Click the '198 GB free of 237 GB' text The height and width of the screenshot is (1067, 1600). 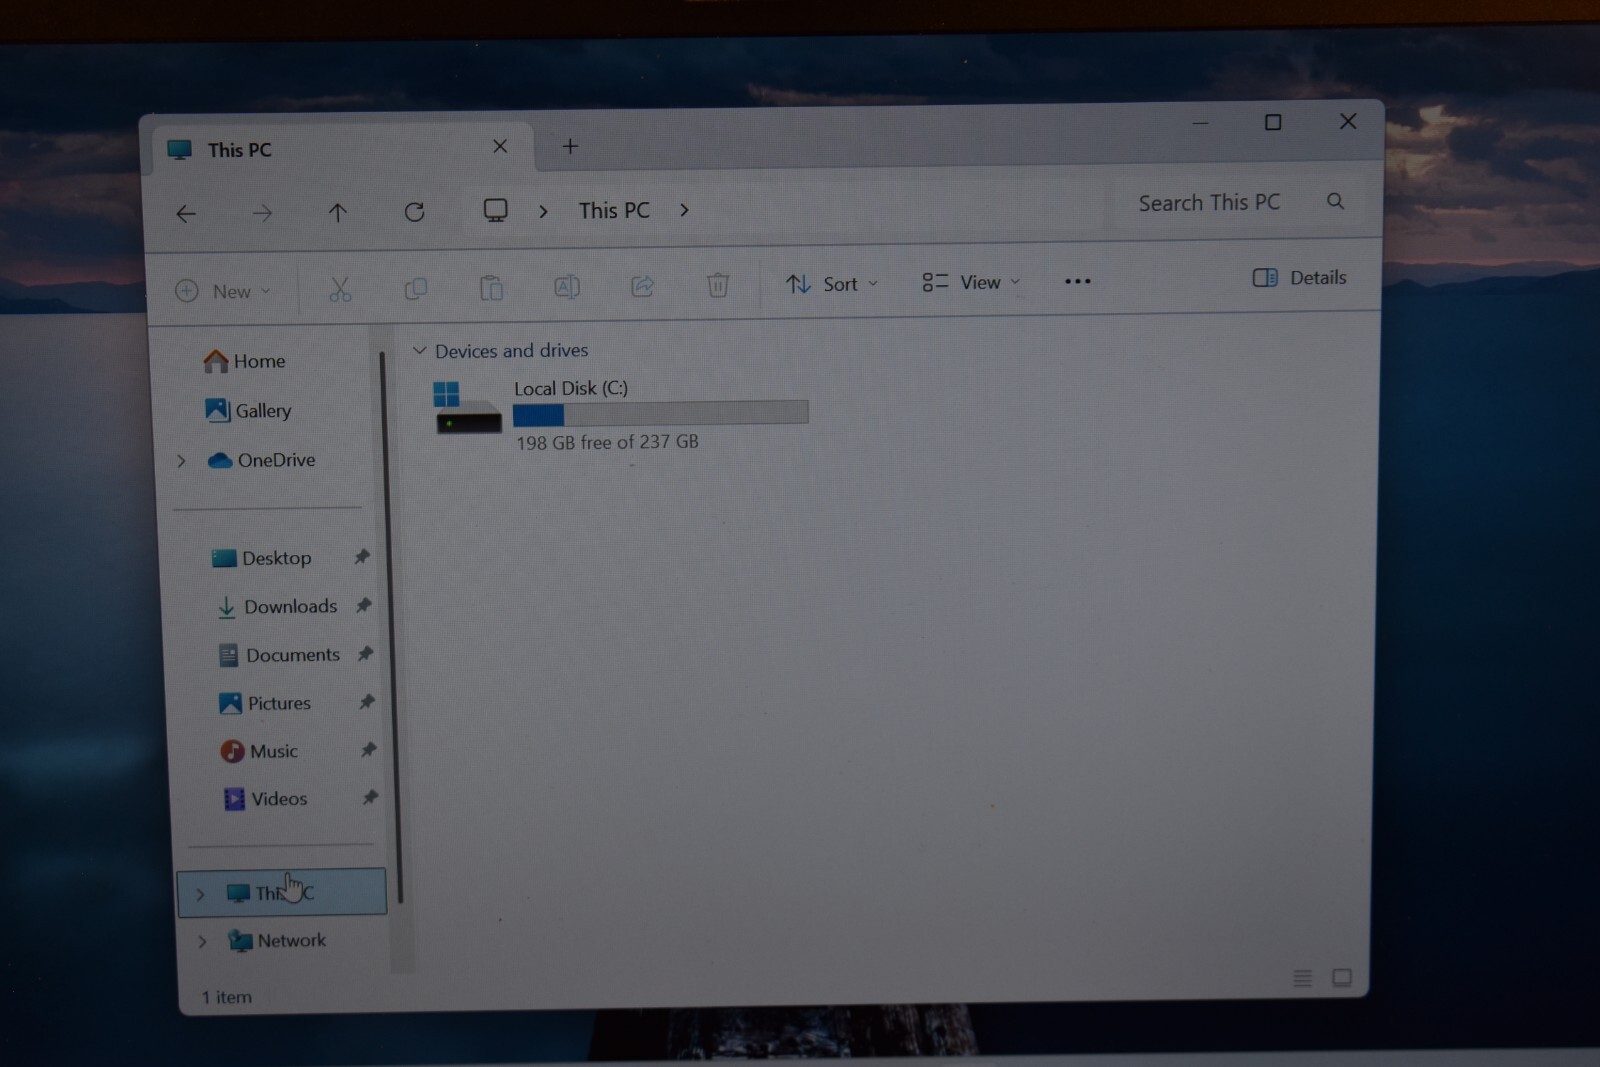(607, 442)
